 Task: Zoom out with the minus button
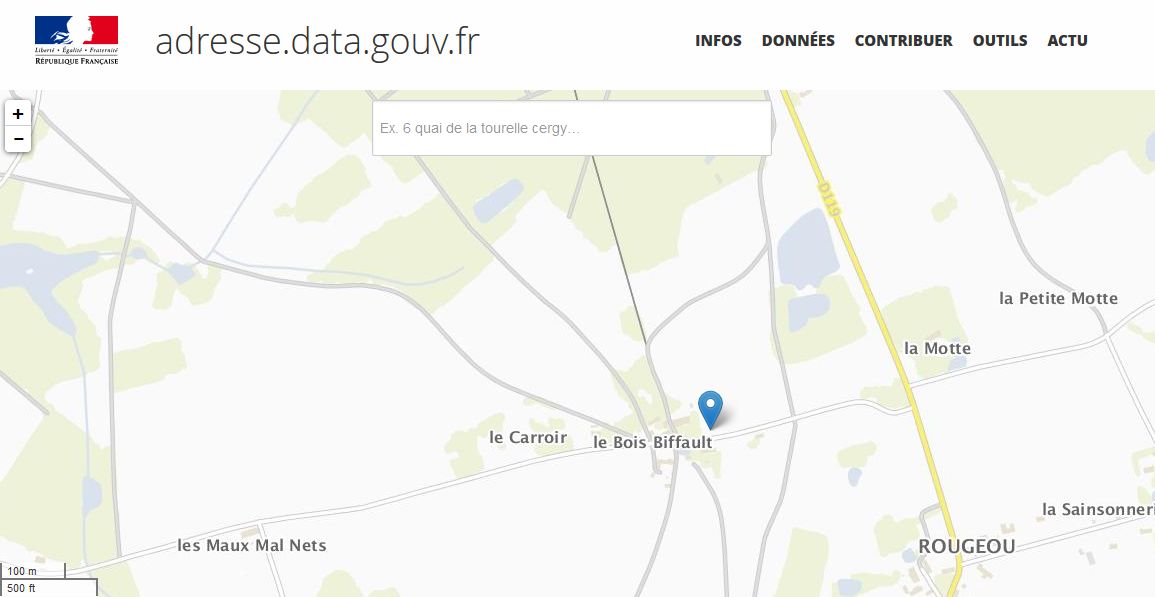pyautogui.click(x=18, y=139)
